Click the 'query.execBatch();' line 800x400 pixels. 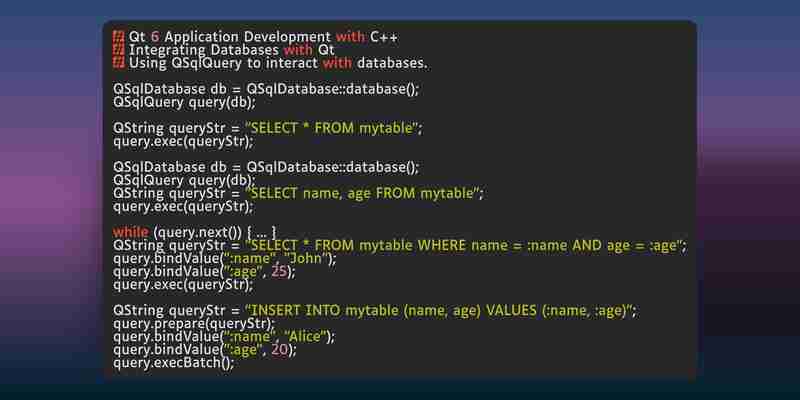pos(173,363)
